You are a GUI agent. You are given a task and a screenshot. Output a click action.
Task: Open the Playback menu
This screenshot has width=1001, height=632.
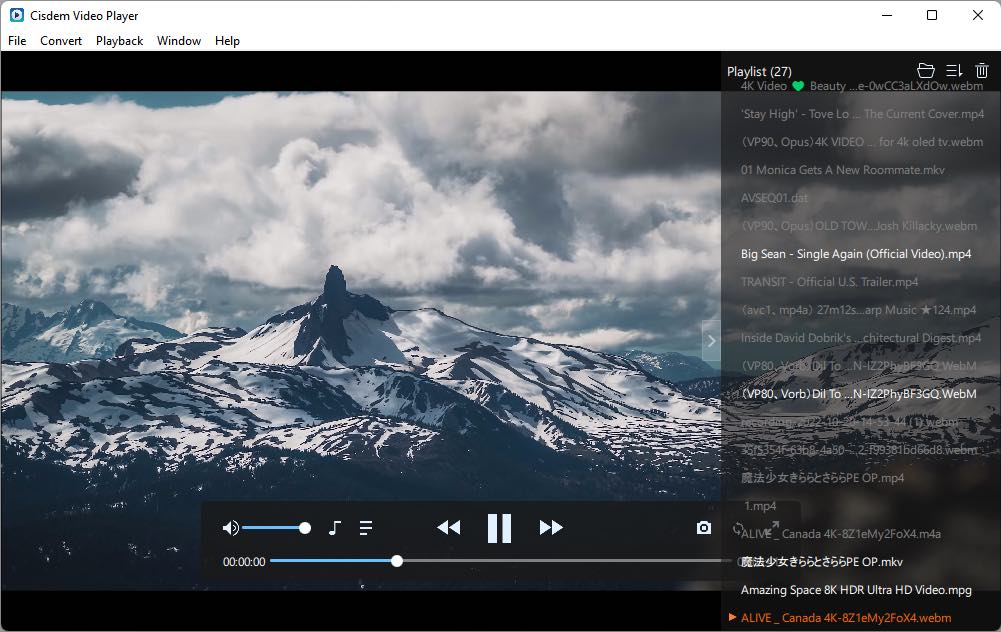(119, 41)
